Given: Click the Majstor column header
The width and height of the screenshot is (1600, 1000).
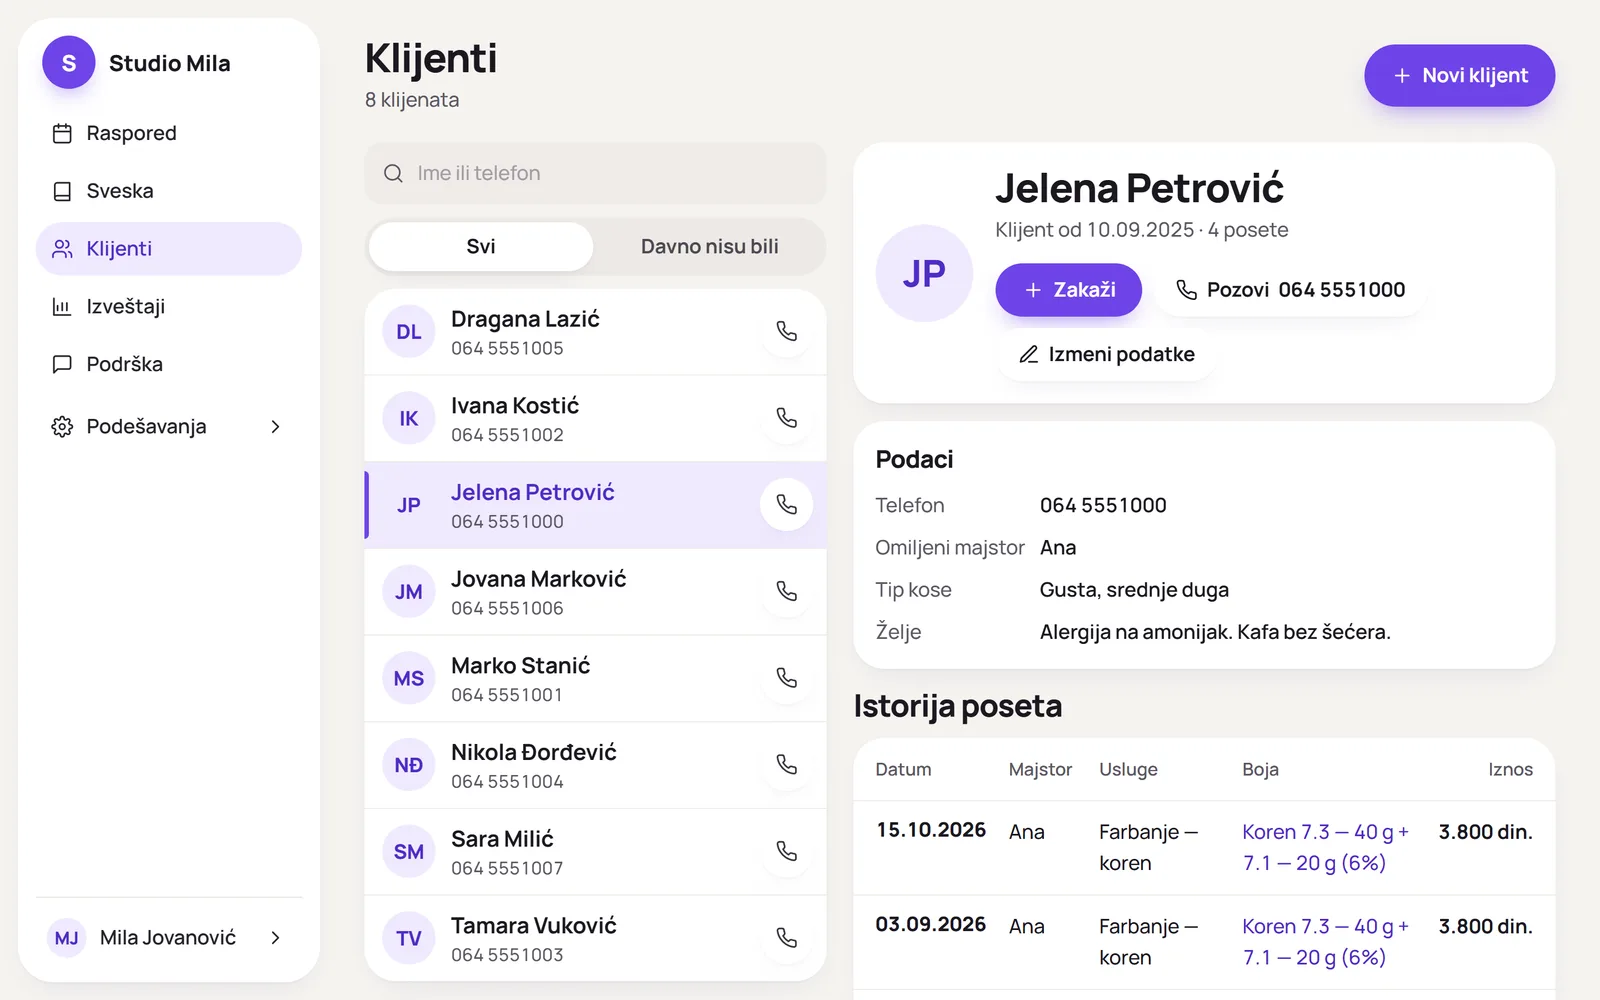Looking at the screenshot, I should (x=1040, y=769).
